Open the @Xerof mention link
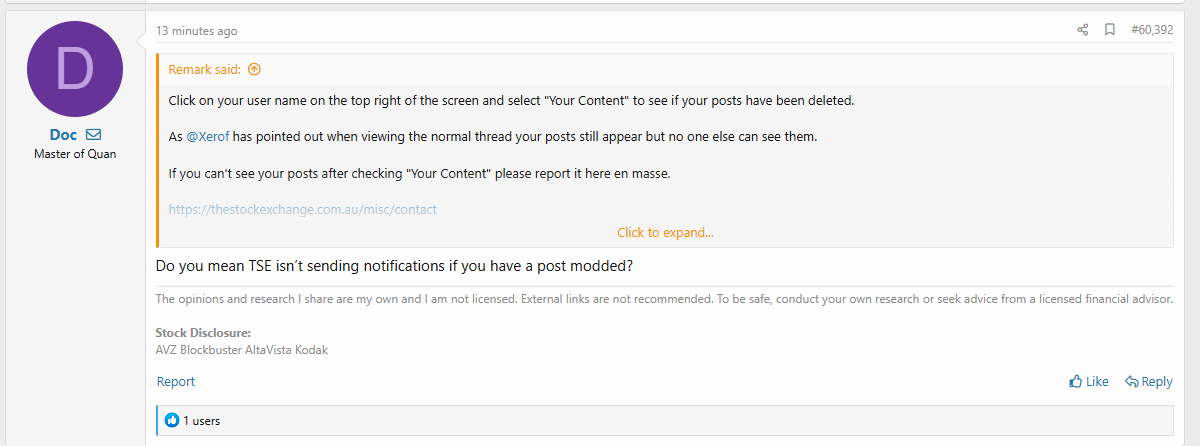1200x446 pixels. point(208,137)
